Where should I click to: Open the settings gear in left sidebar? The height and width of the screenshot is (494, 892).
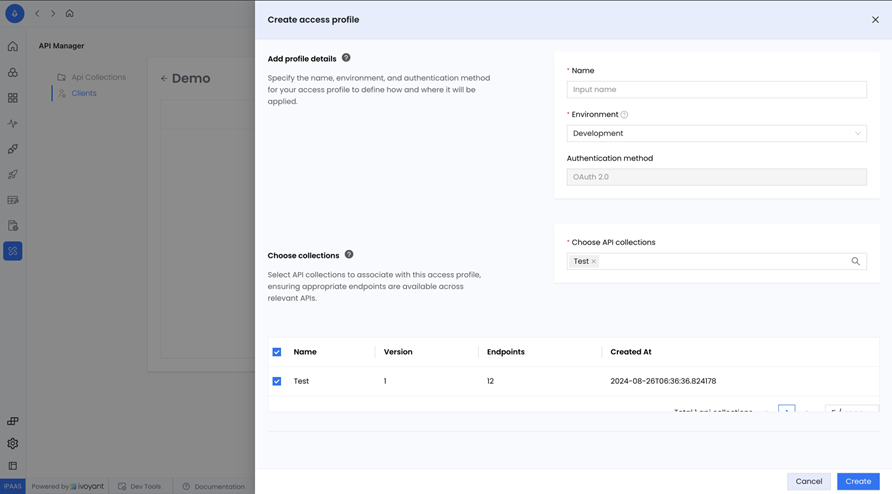(13, 443)
